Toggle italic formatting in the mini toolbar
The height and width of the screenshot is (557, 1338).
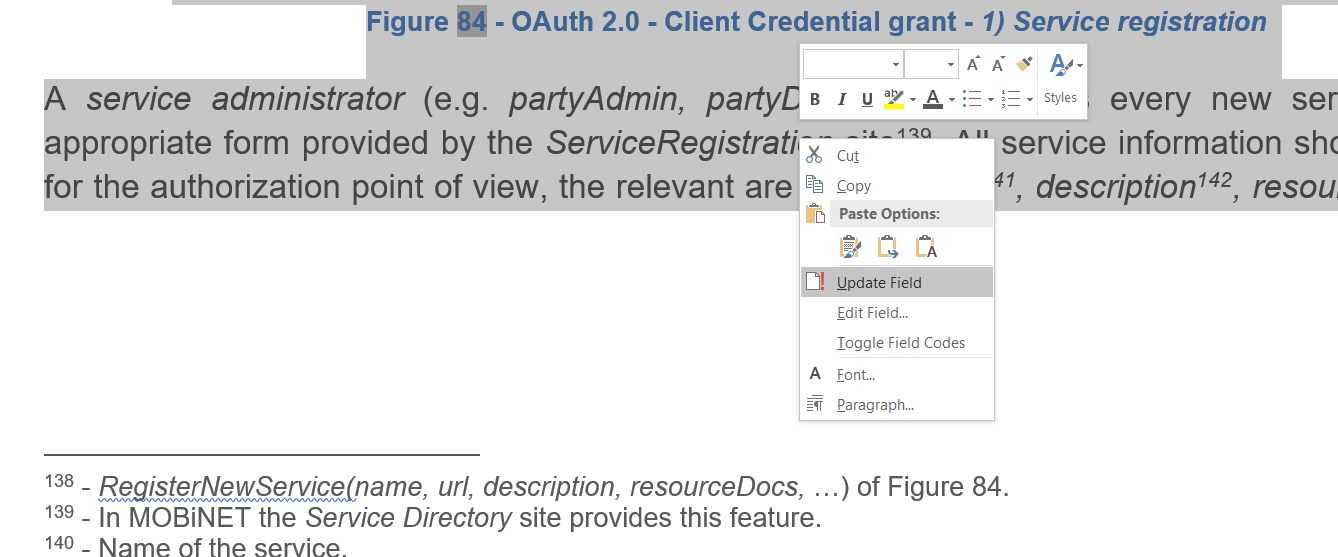[x=841, y=99]
